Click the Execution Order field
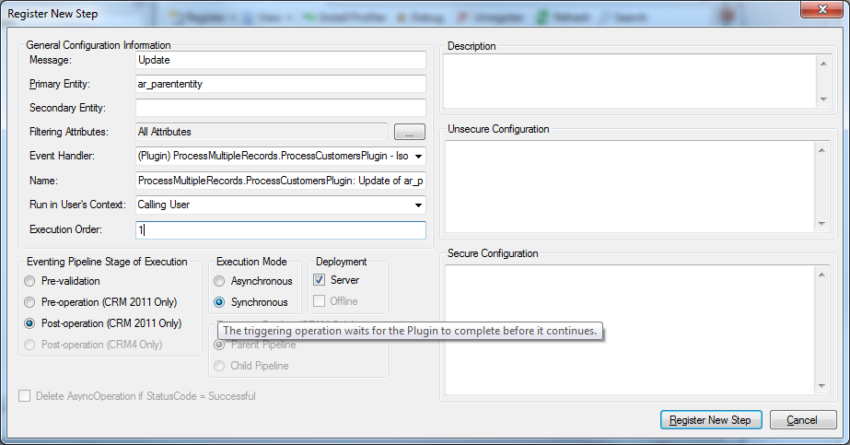Viewport: 850px width, 445px height. (x=280, y=230)
